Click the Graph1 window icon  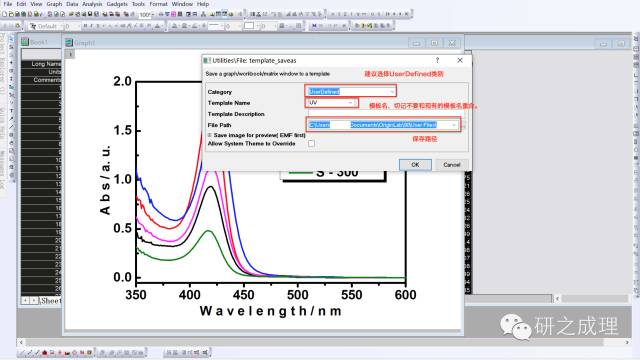[x=69, y=42]
